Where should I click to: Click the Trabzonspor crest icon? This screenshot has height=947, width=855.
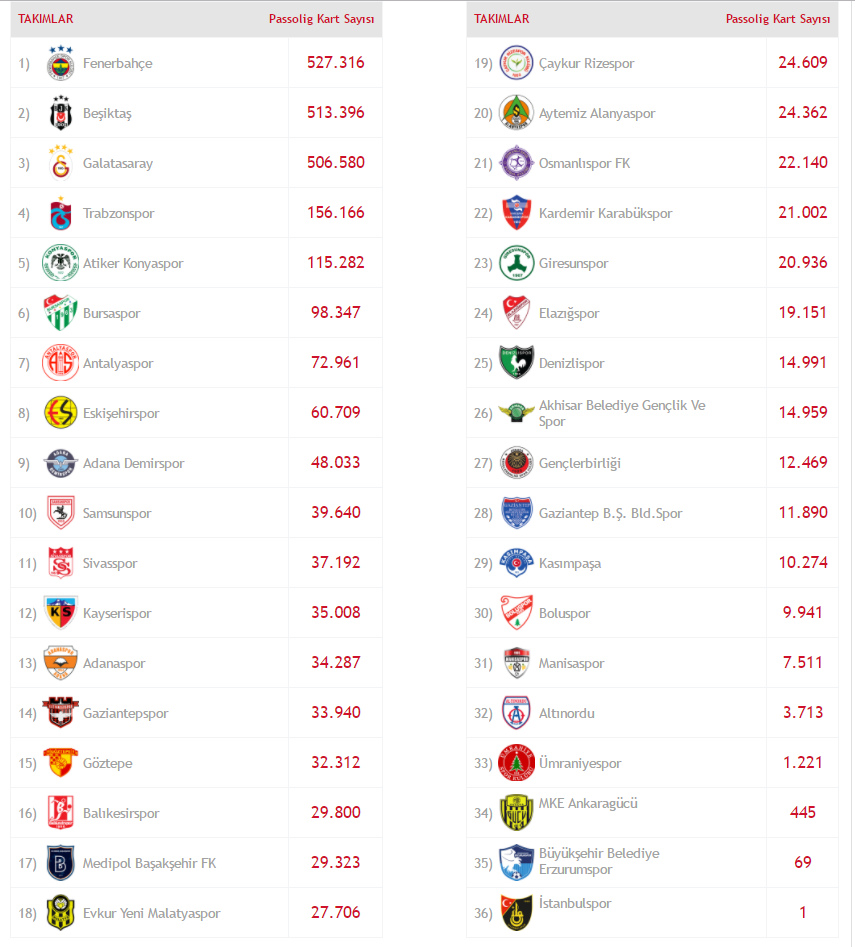click(x=60, y=213)
